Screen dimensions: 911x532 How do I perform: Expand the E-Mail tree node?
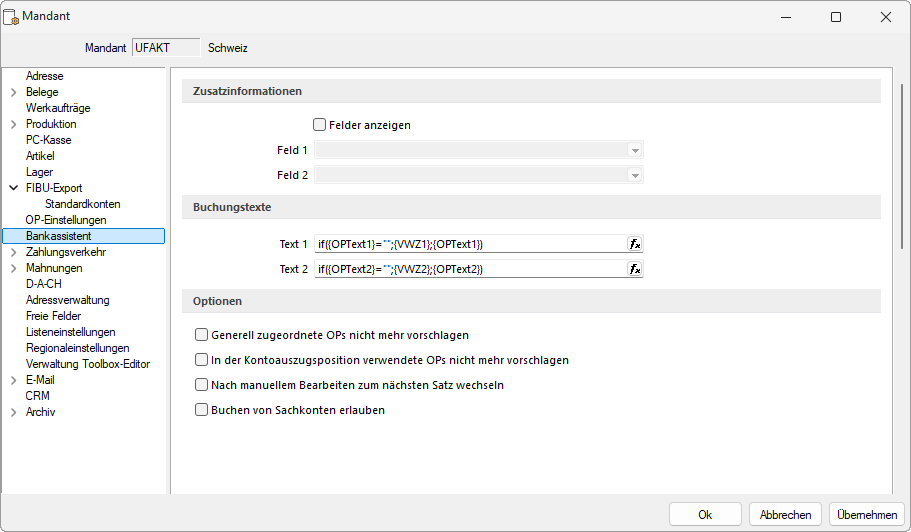13,380
